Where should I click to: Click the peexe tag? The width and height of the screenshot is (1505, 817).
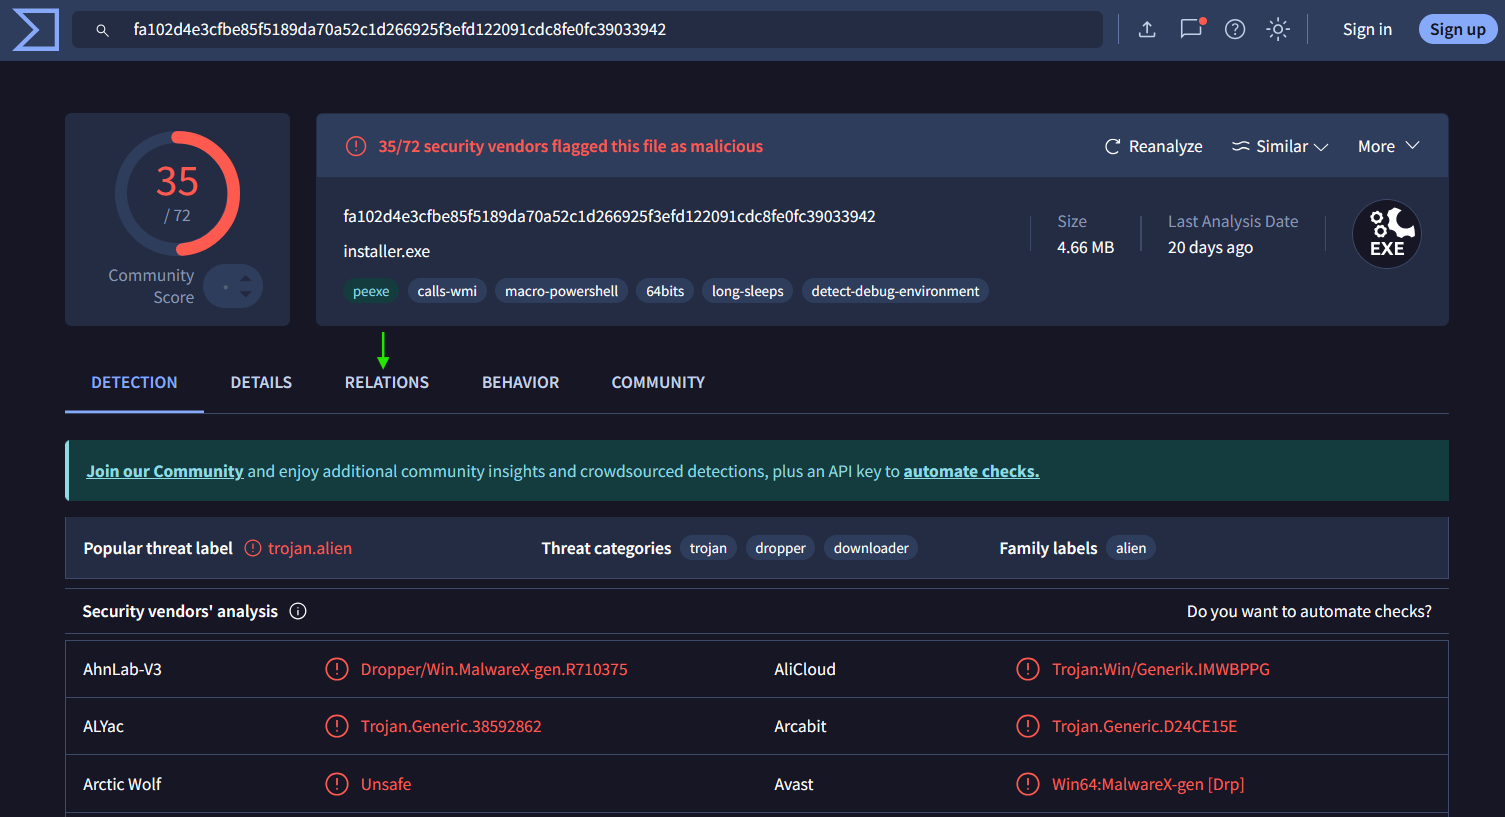[x=371, y=291]
